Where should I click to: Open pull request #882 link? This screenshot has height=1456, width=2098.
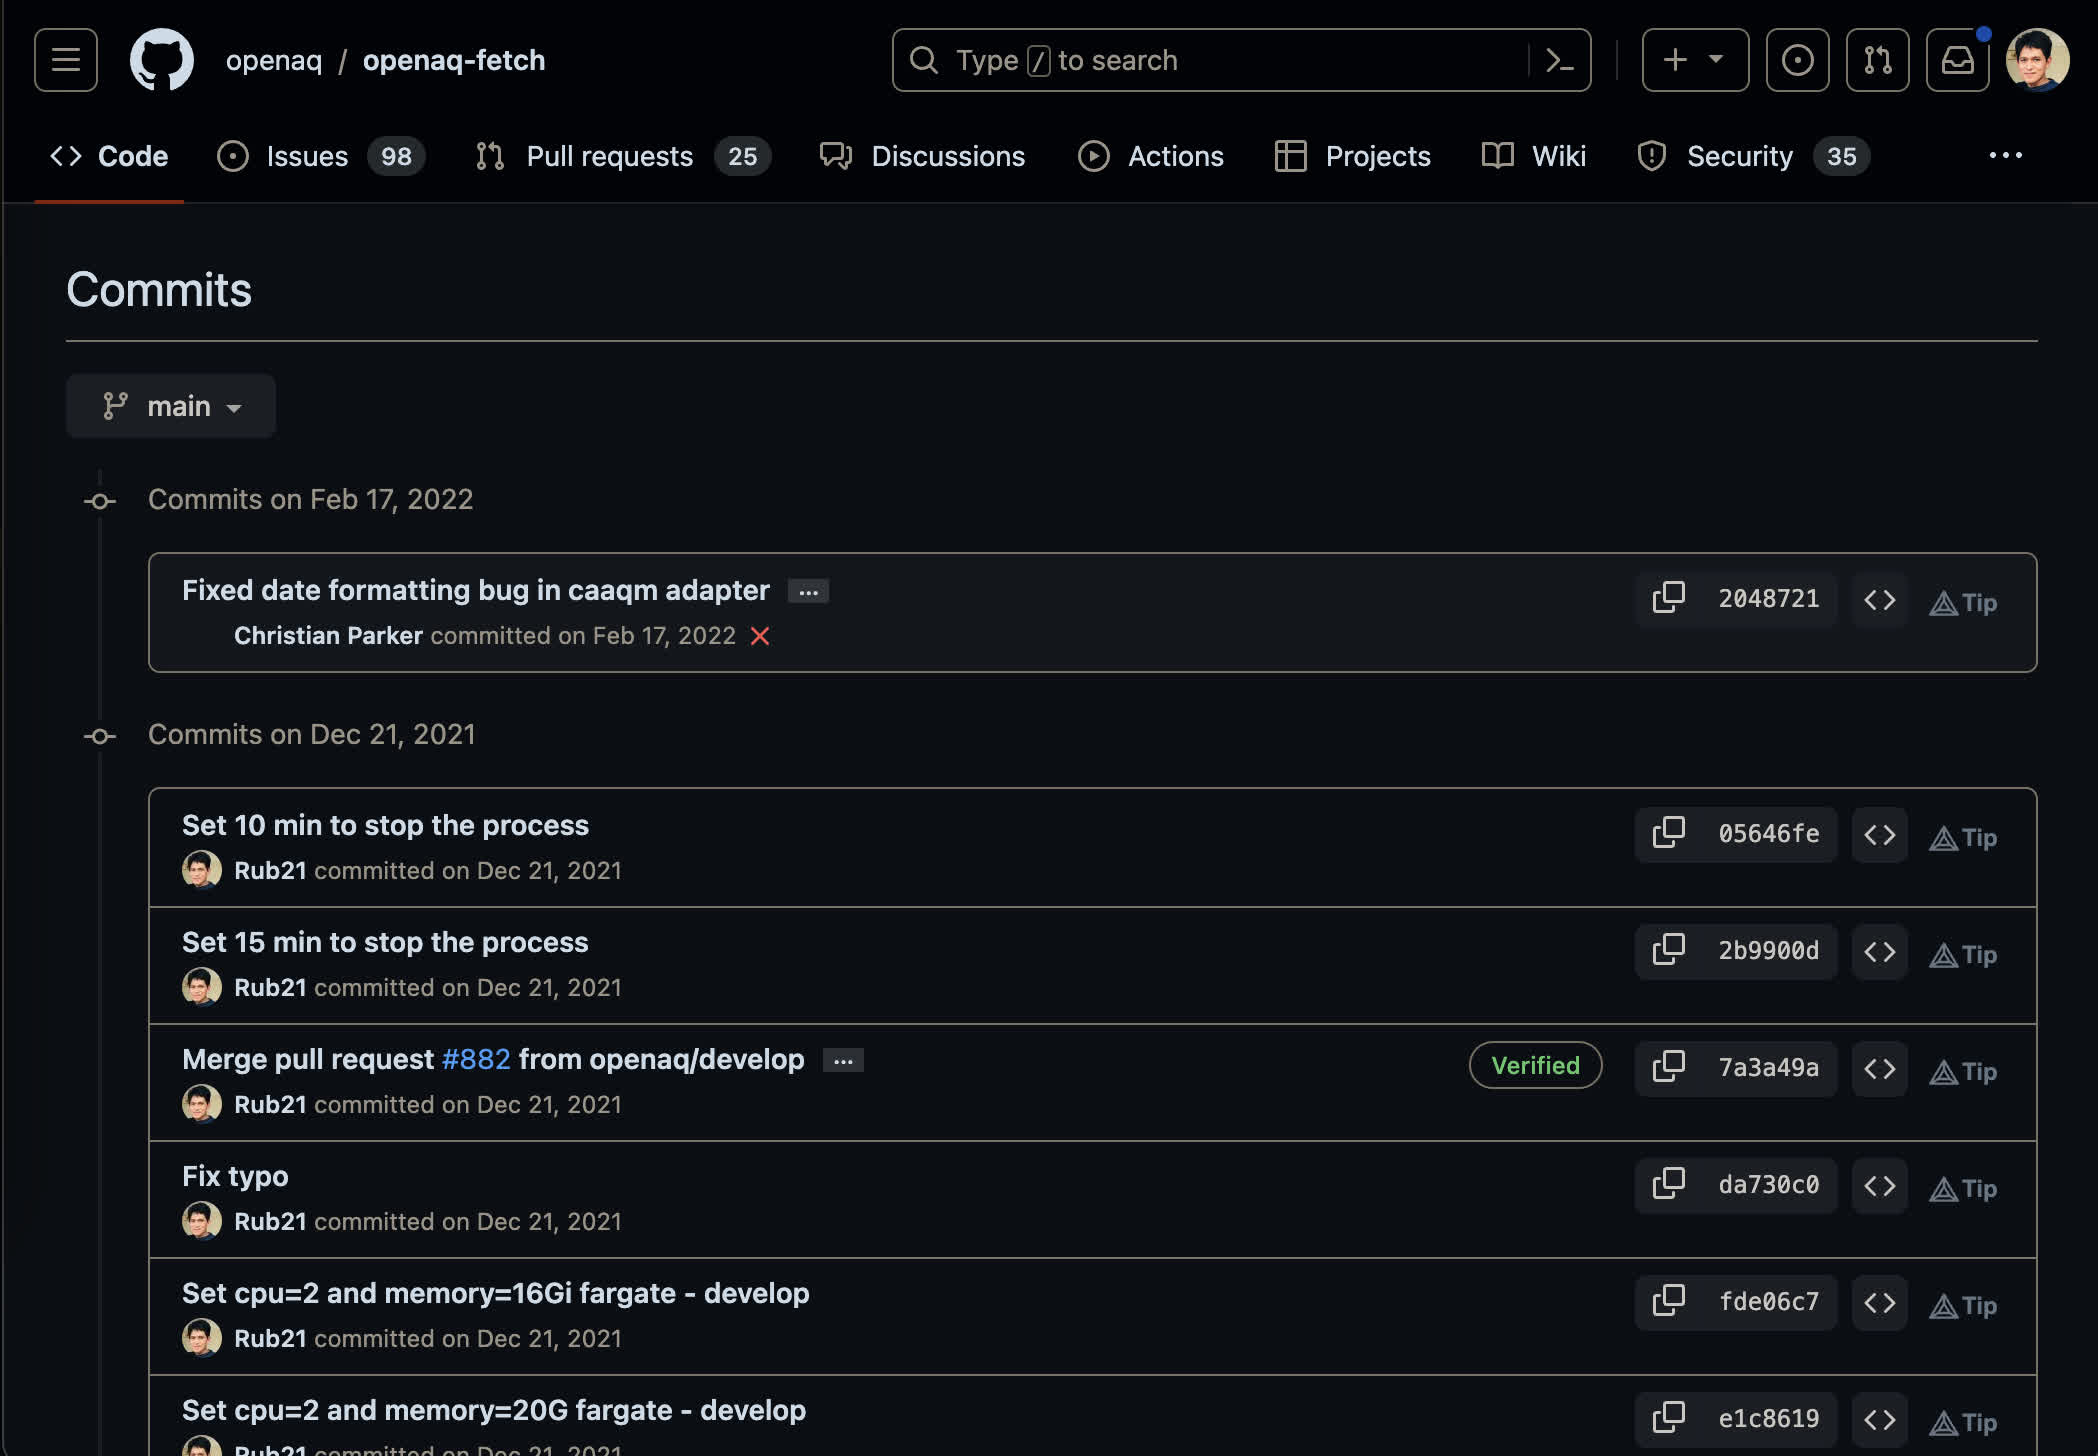tap(476, 1059)
